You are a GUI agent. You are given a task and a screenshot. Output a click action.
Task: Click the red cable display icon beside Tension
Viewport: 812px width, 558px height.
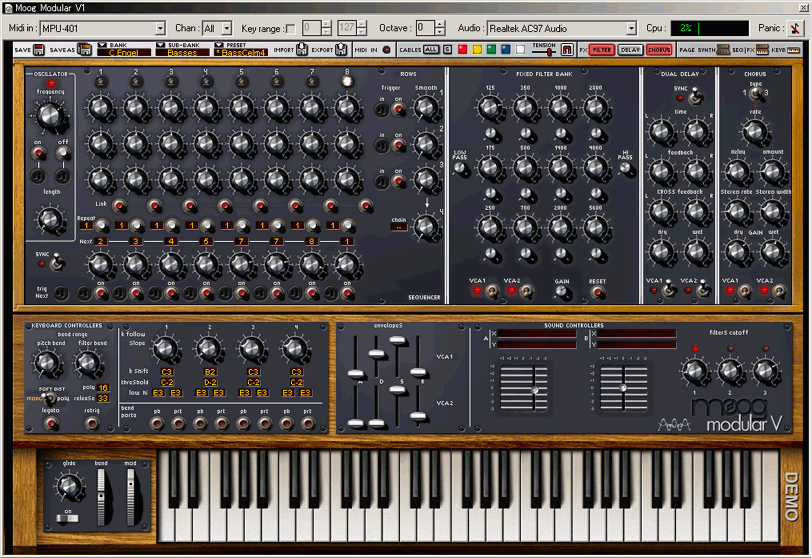567,50
